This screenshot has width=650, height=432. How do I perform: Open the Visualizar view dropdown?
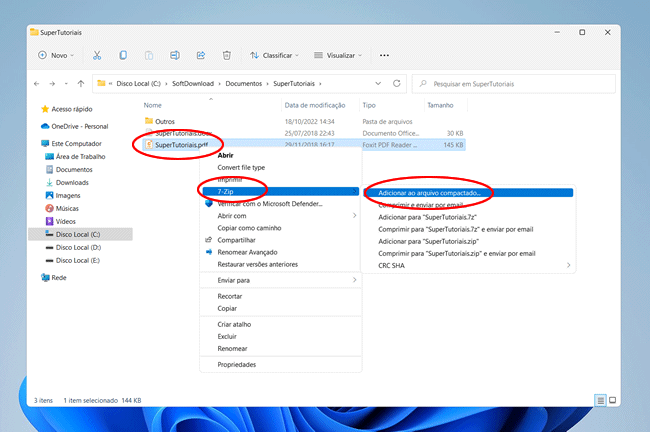338,55
